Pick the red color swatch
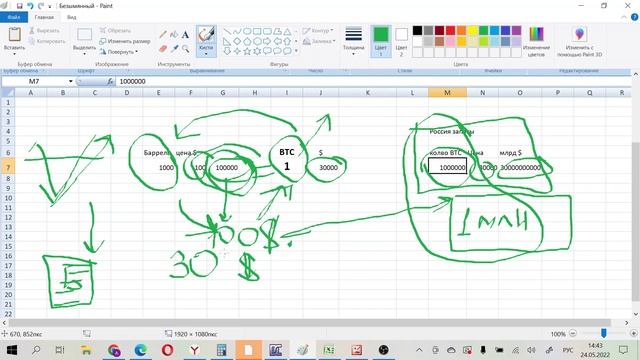The width and height of the screenshot is (640, 360). pyautogui.click(x=451, y=31)
